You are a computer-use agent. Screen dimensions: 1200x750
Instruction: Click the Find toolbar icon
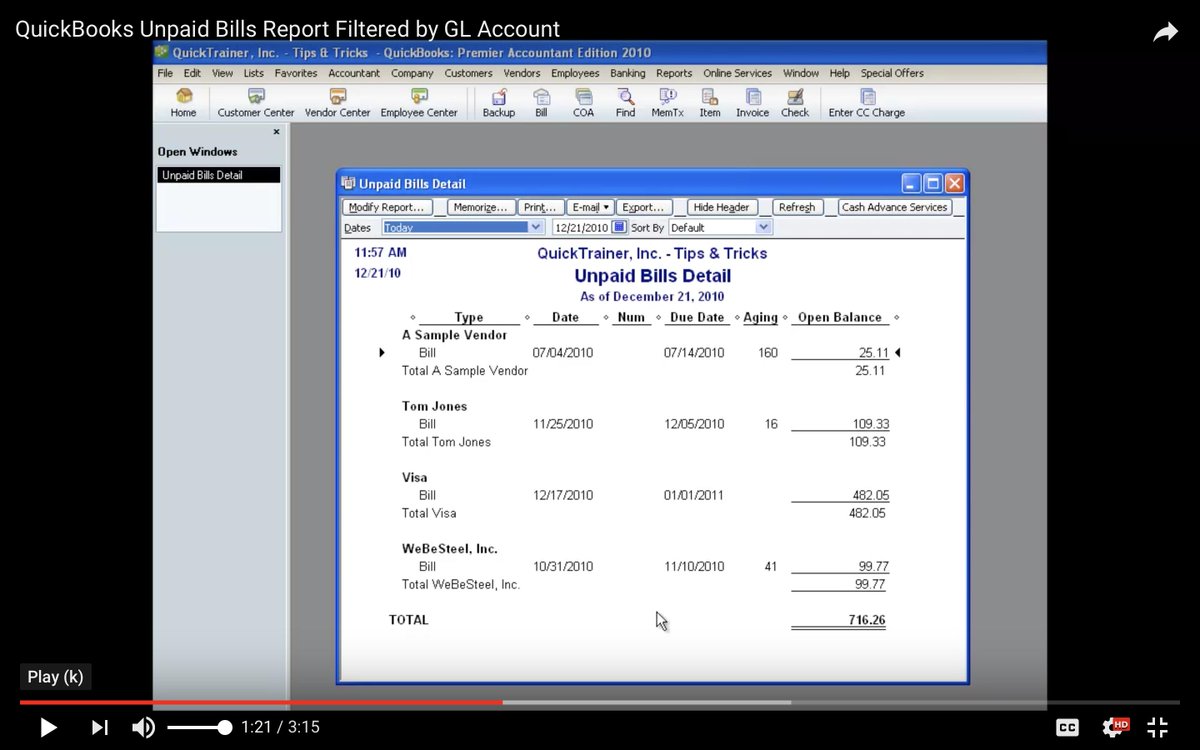click(625, 103)
